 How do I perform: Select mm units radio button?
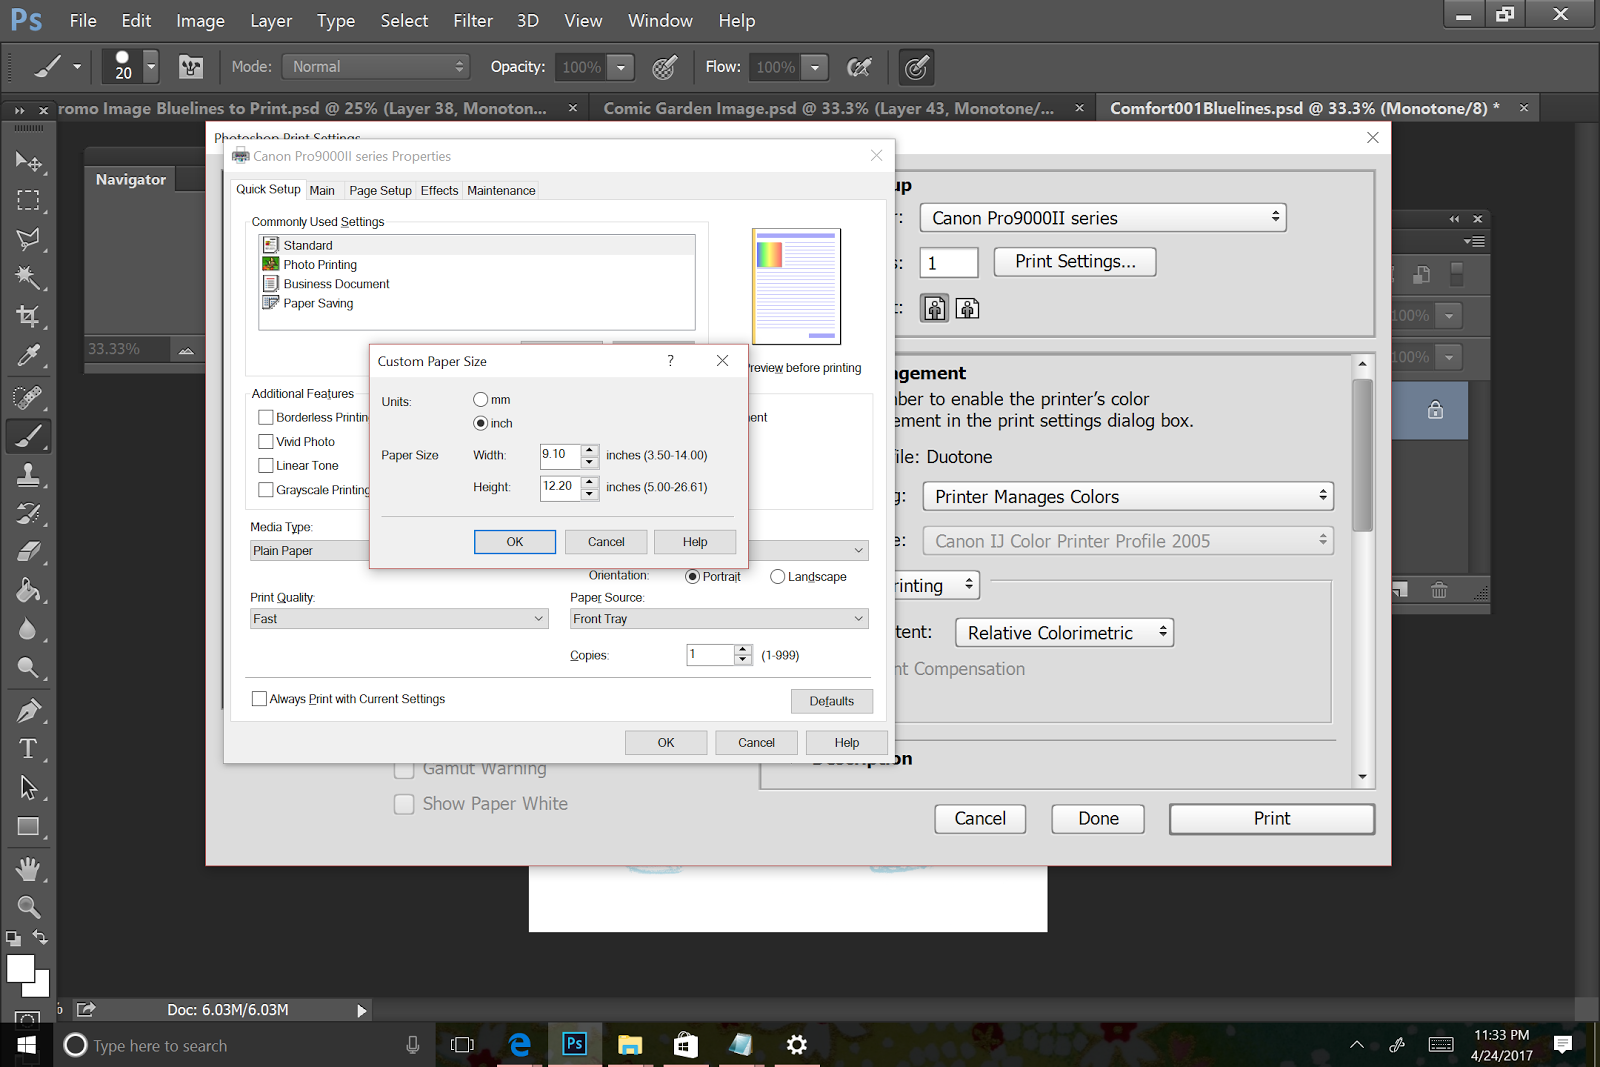pyautogui.click(x=481, y=400)
